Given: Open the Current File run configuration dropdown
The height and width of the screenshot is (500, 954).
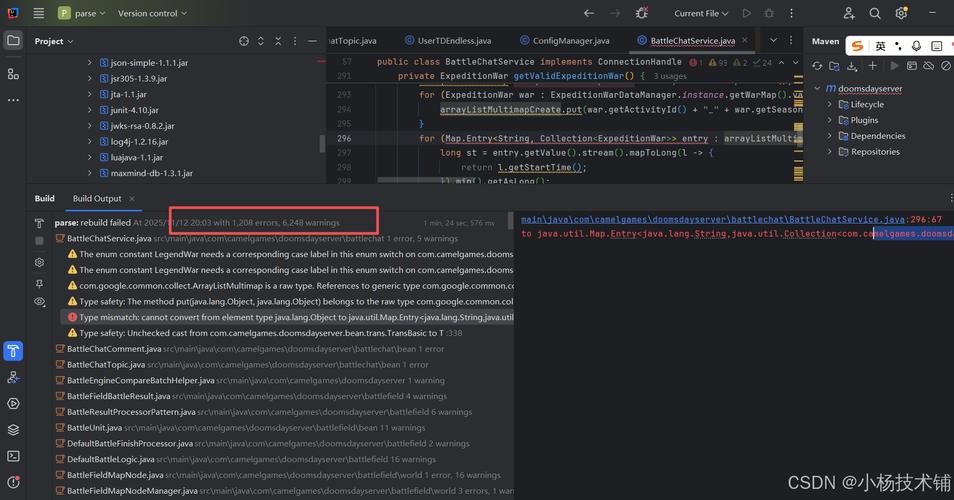Looking at the screenshot, I should click(x=702, y=13).
